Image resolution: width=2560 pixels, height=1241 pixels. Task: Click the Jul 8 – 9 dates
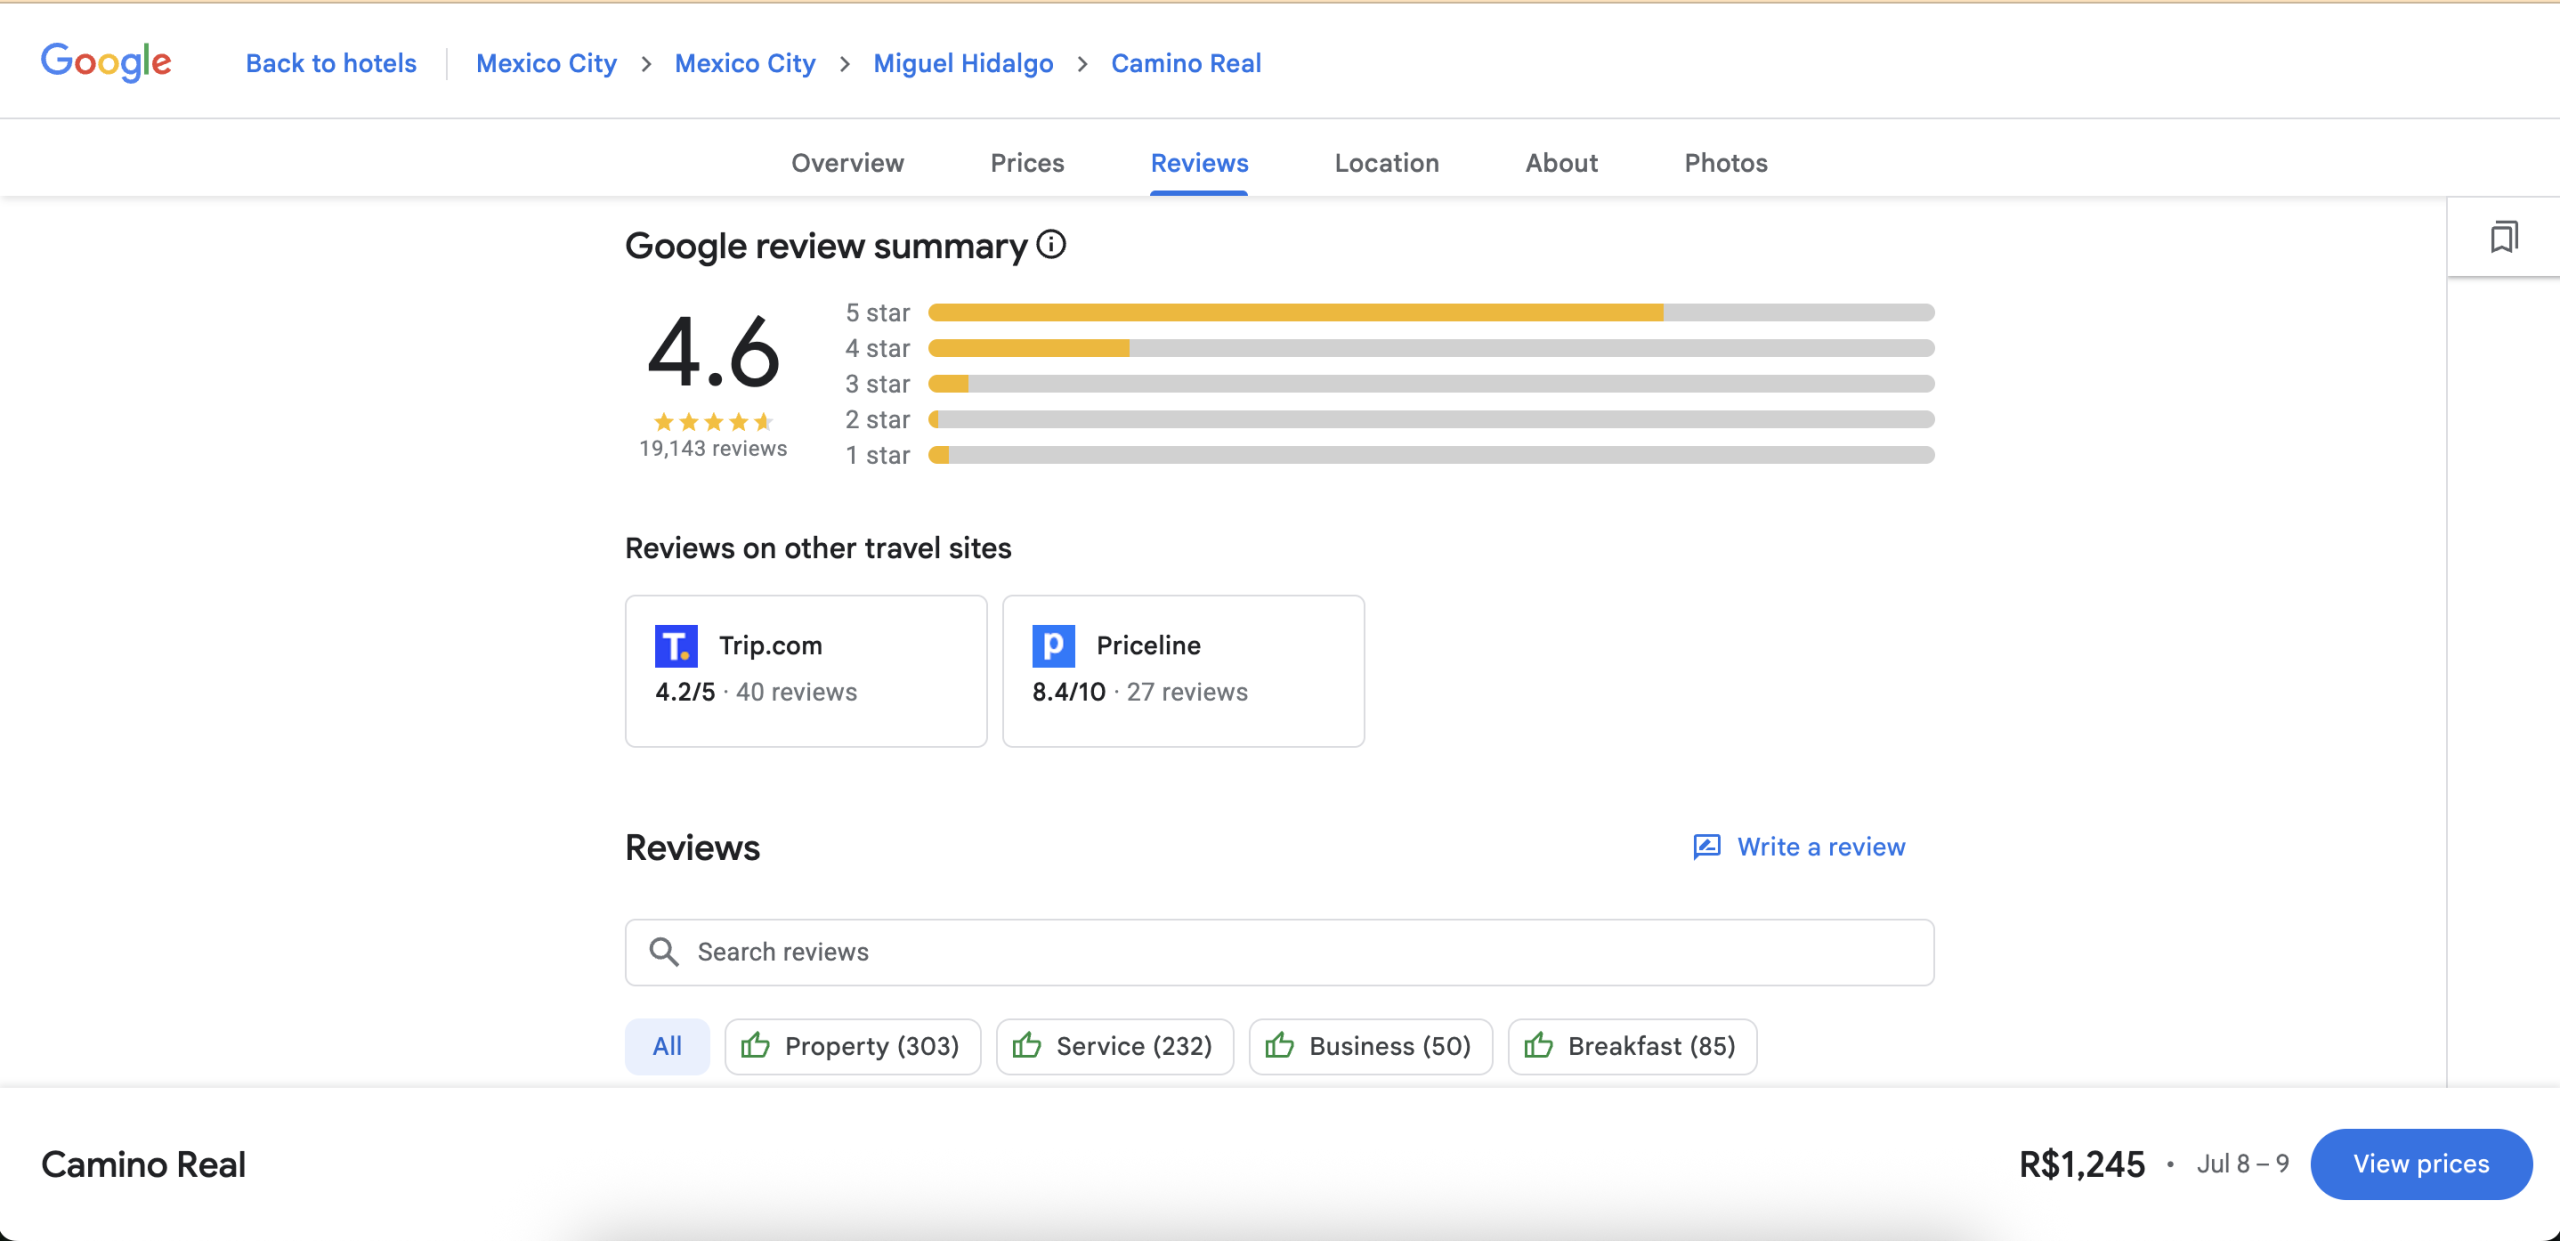[2243, 1164]
